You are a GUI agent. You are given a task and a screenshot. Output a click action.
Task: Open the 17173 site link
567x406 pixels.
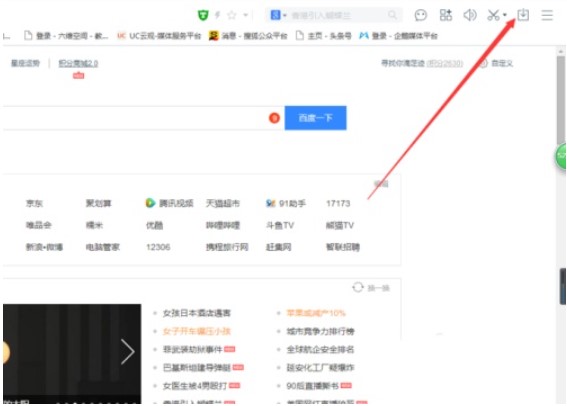pos(338,204)
